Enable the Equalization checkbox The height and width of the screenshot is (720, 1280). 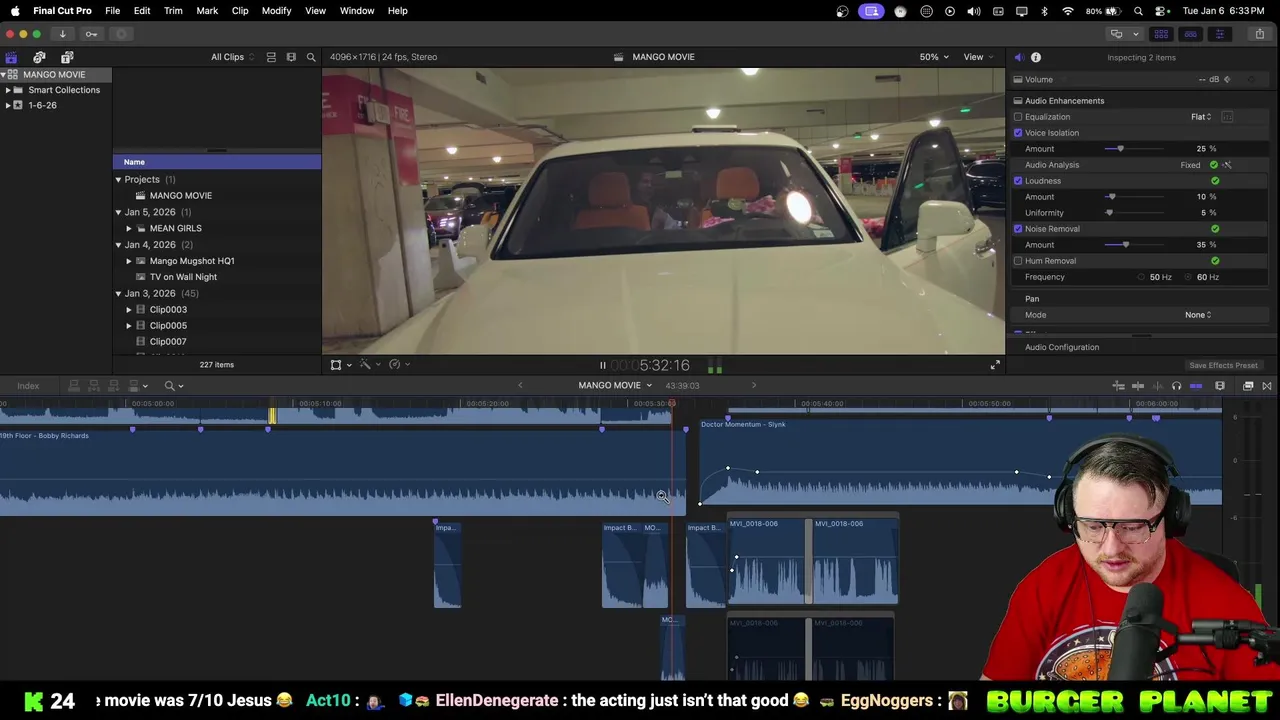1018,117
